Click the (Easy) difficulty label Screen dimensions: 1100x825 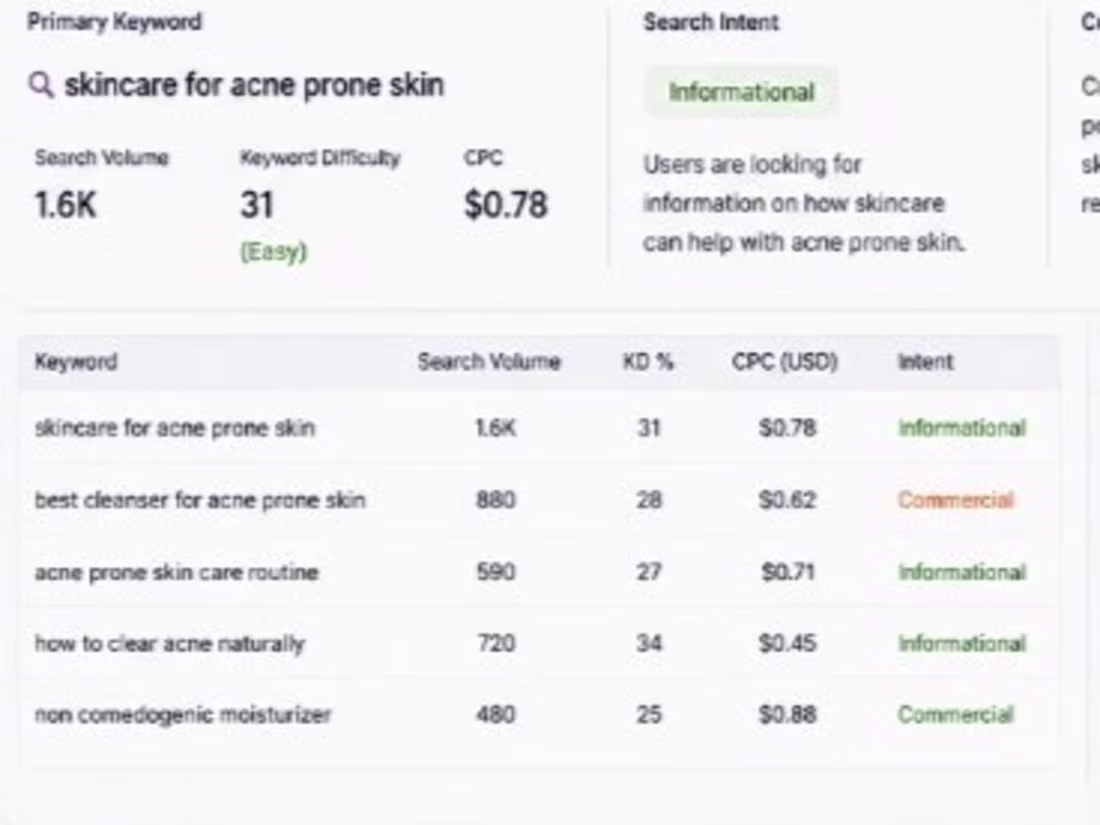click(274, 251)
